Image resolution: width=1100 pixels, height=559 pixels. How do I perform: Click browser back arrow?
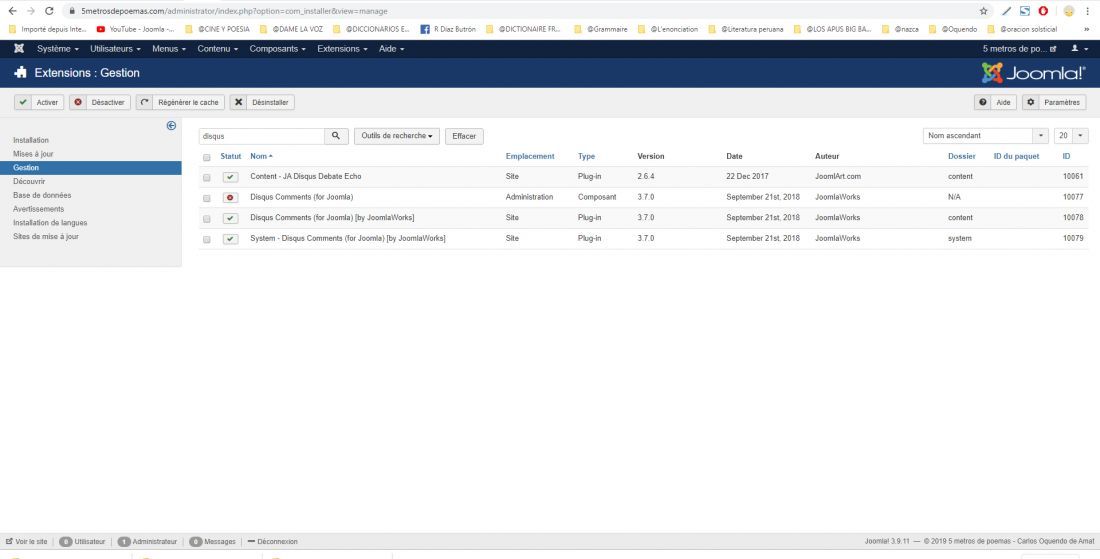[12, 11]
